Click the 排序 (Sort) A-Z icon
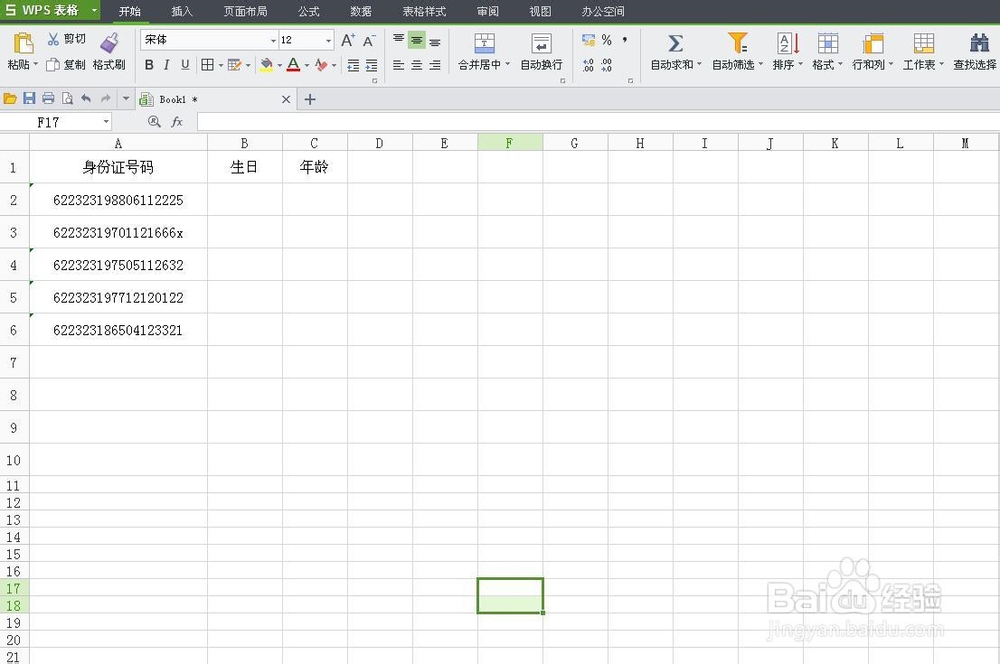 (786, 45)
